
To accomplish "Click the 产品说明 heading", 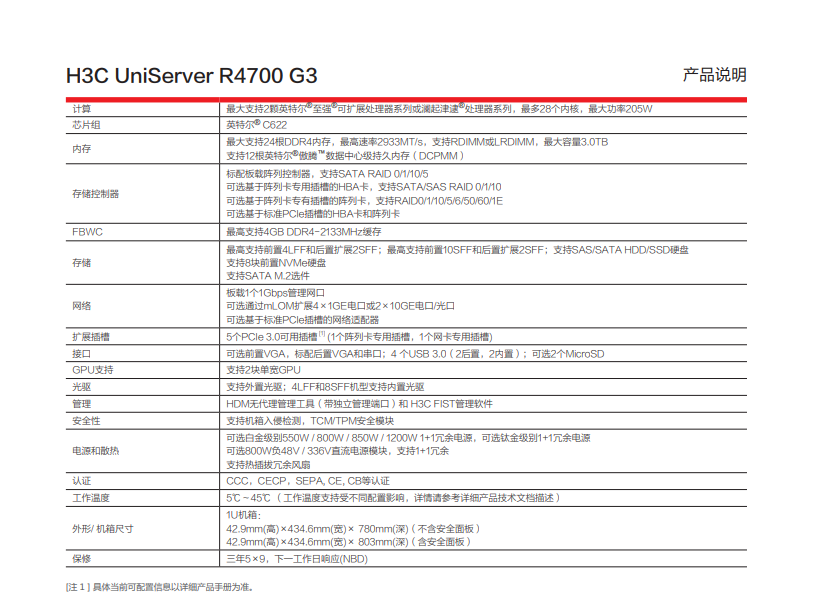I will coord(714,75).
